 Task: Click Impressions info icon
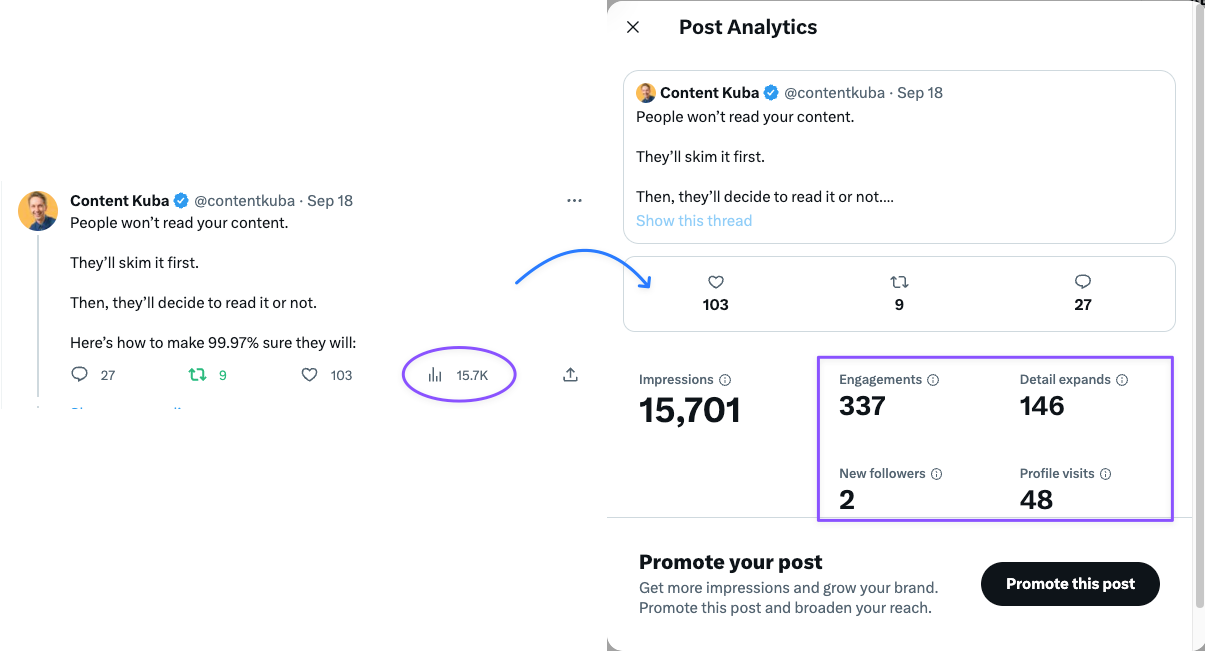tap(725, 380)
